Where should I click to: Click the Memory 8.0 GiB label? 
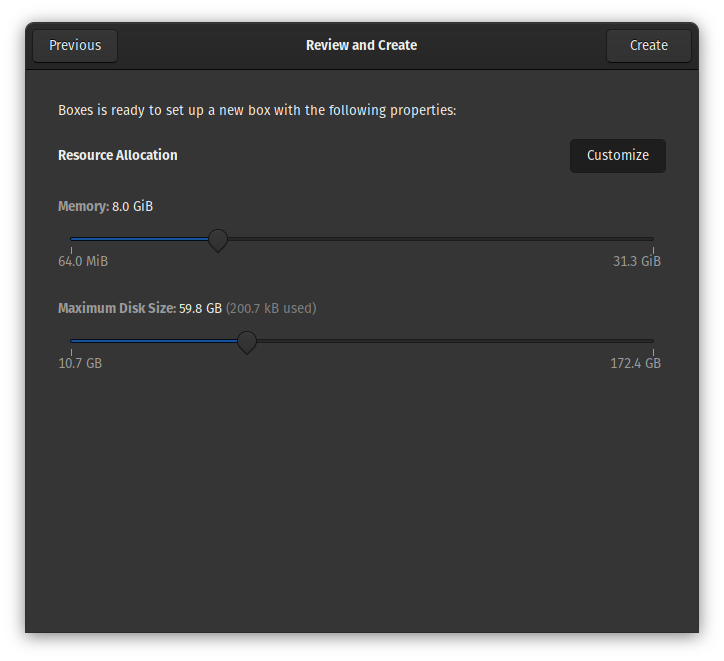pyautogui.click(x=105, y=206)
